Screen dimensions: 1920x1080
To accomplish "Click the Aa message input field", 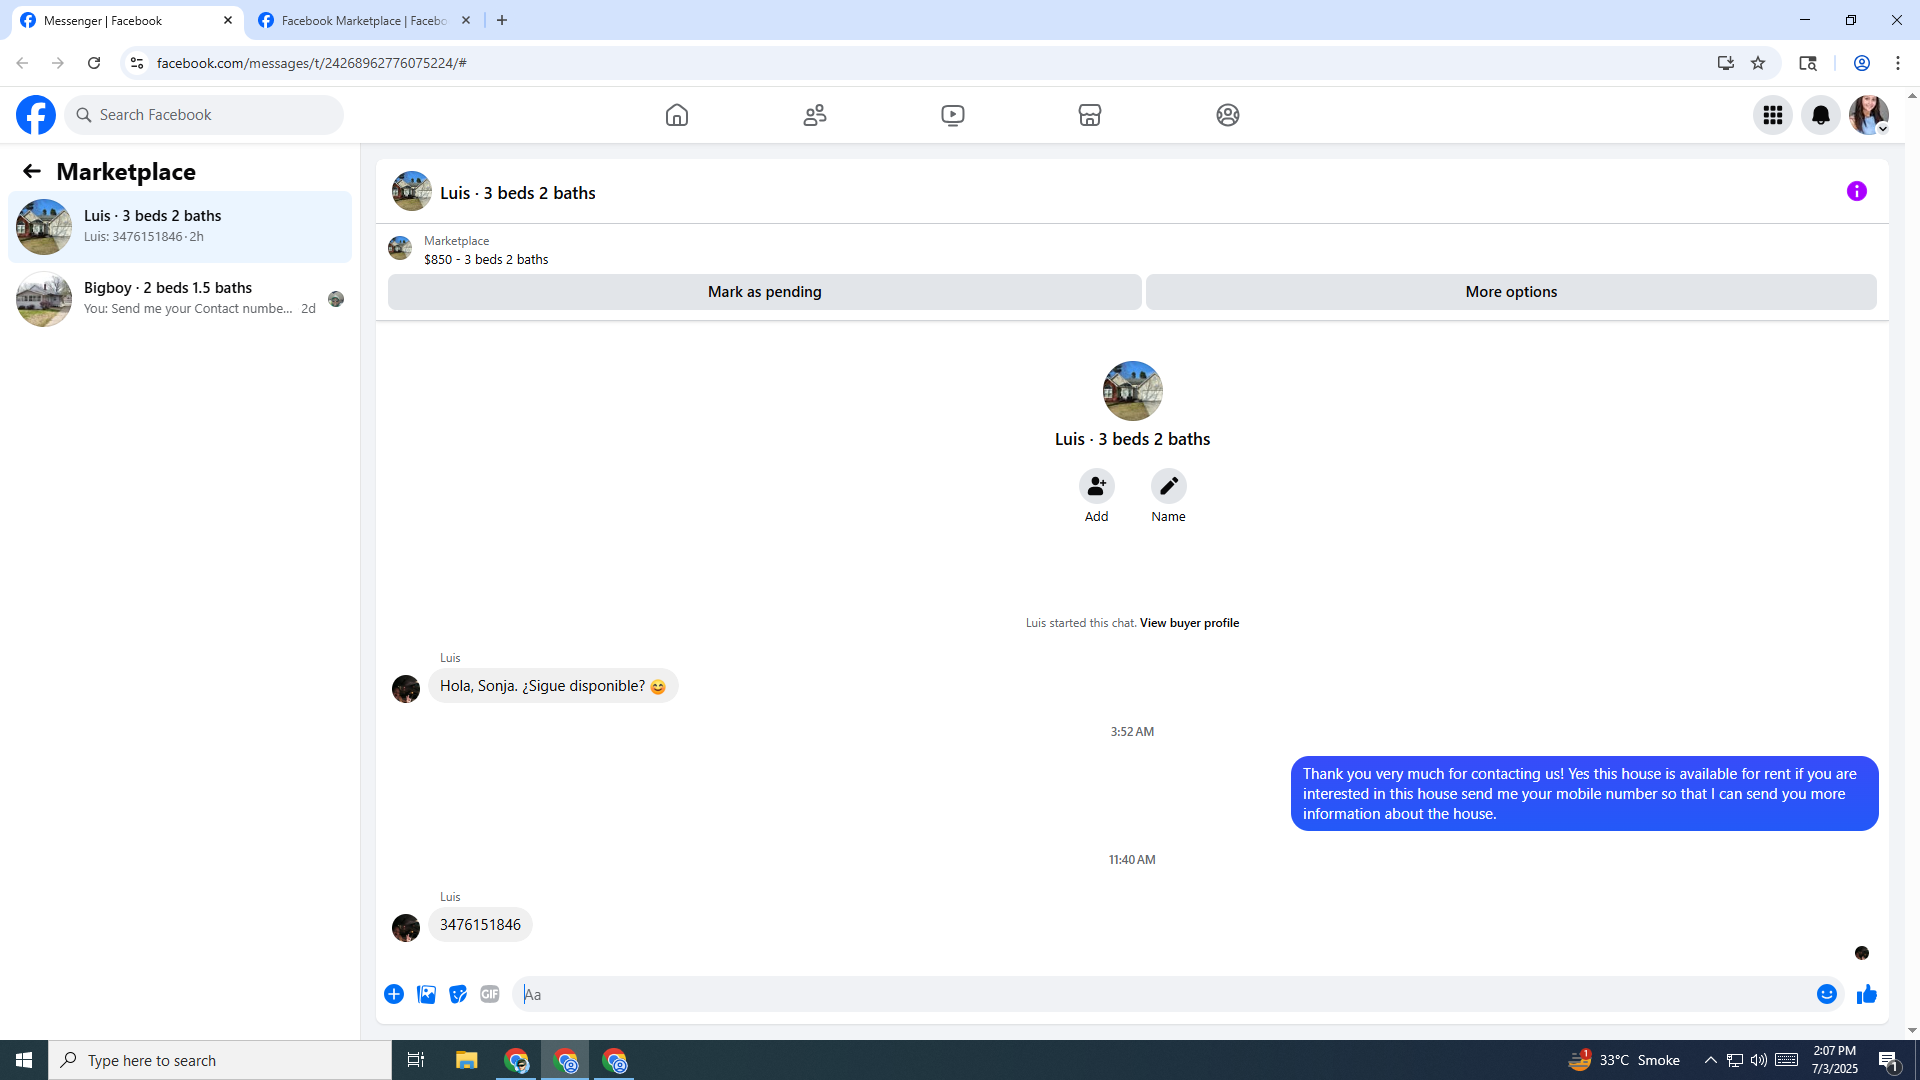I will 1160,994.
